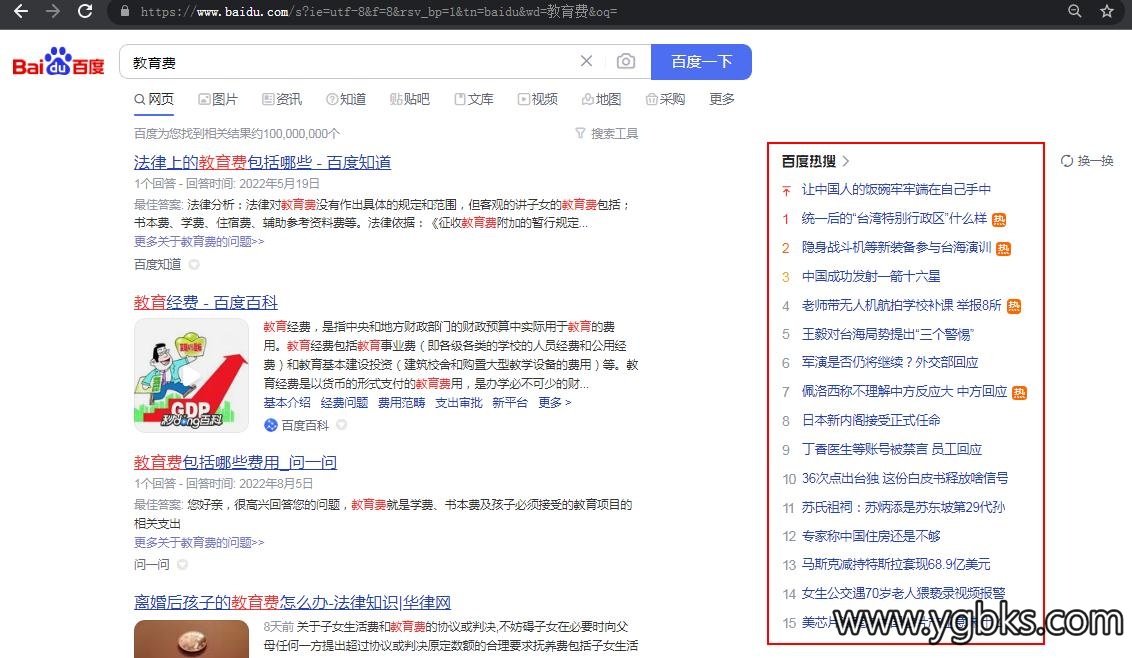Image resolution: width=1132 pixels, height=658 pixels.
Task: Refresh hot list with 换一换
Action: tap(1087, 161)
